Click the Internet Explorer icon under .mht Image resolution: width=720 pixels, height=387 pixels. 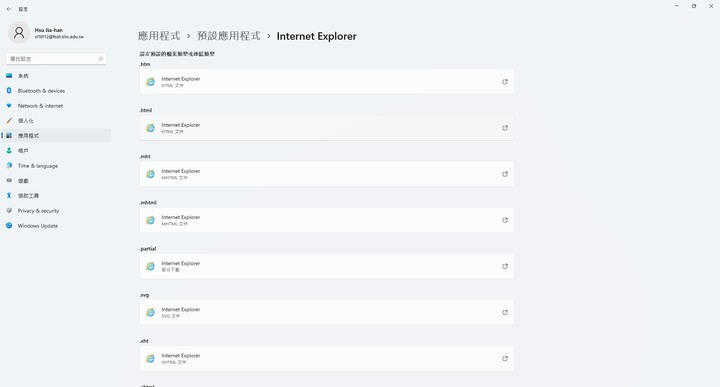(x=150, y=174)
